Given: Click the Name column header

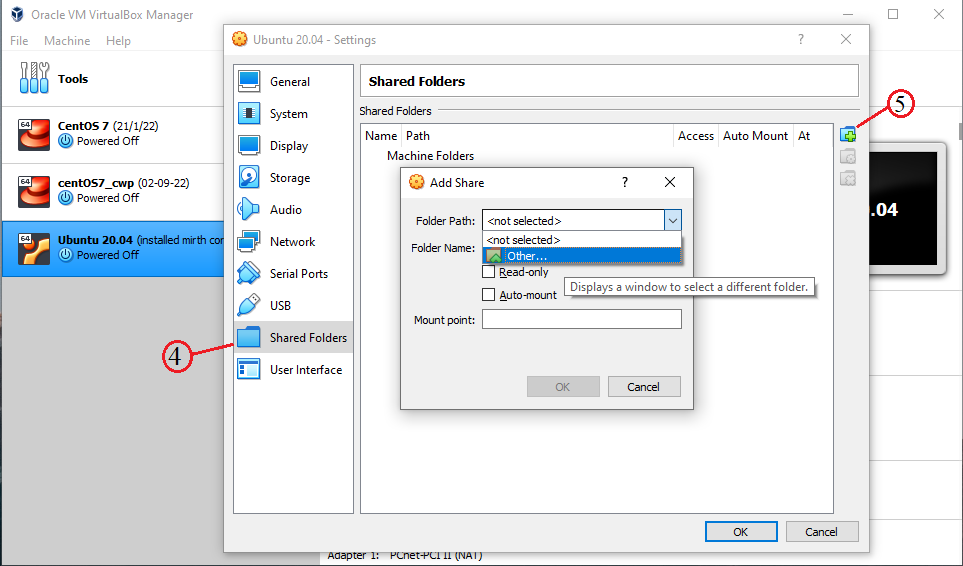Looking at the screenshot, I should pyautogui.click(x=381, y=136).
